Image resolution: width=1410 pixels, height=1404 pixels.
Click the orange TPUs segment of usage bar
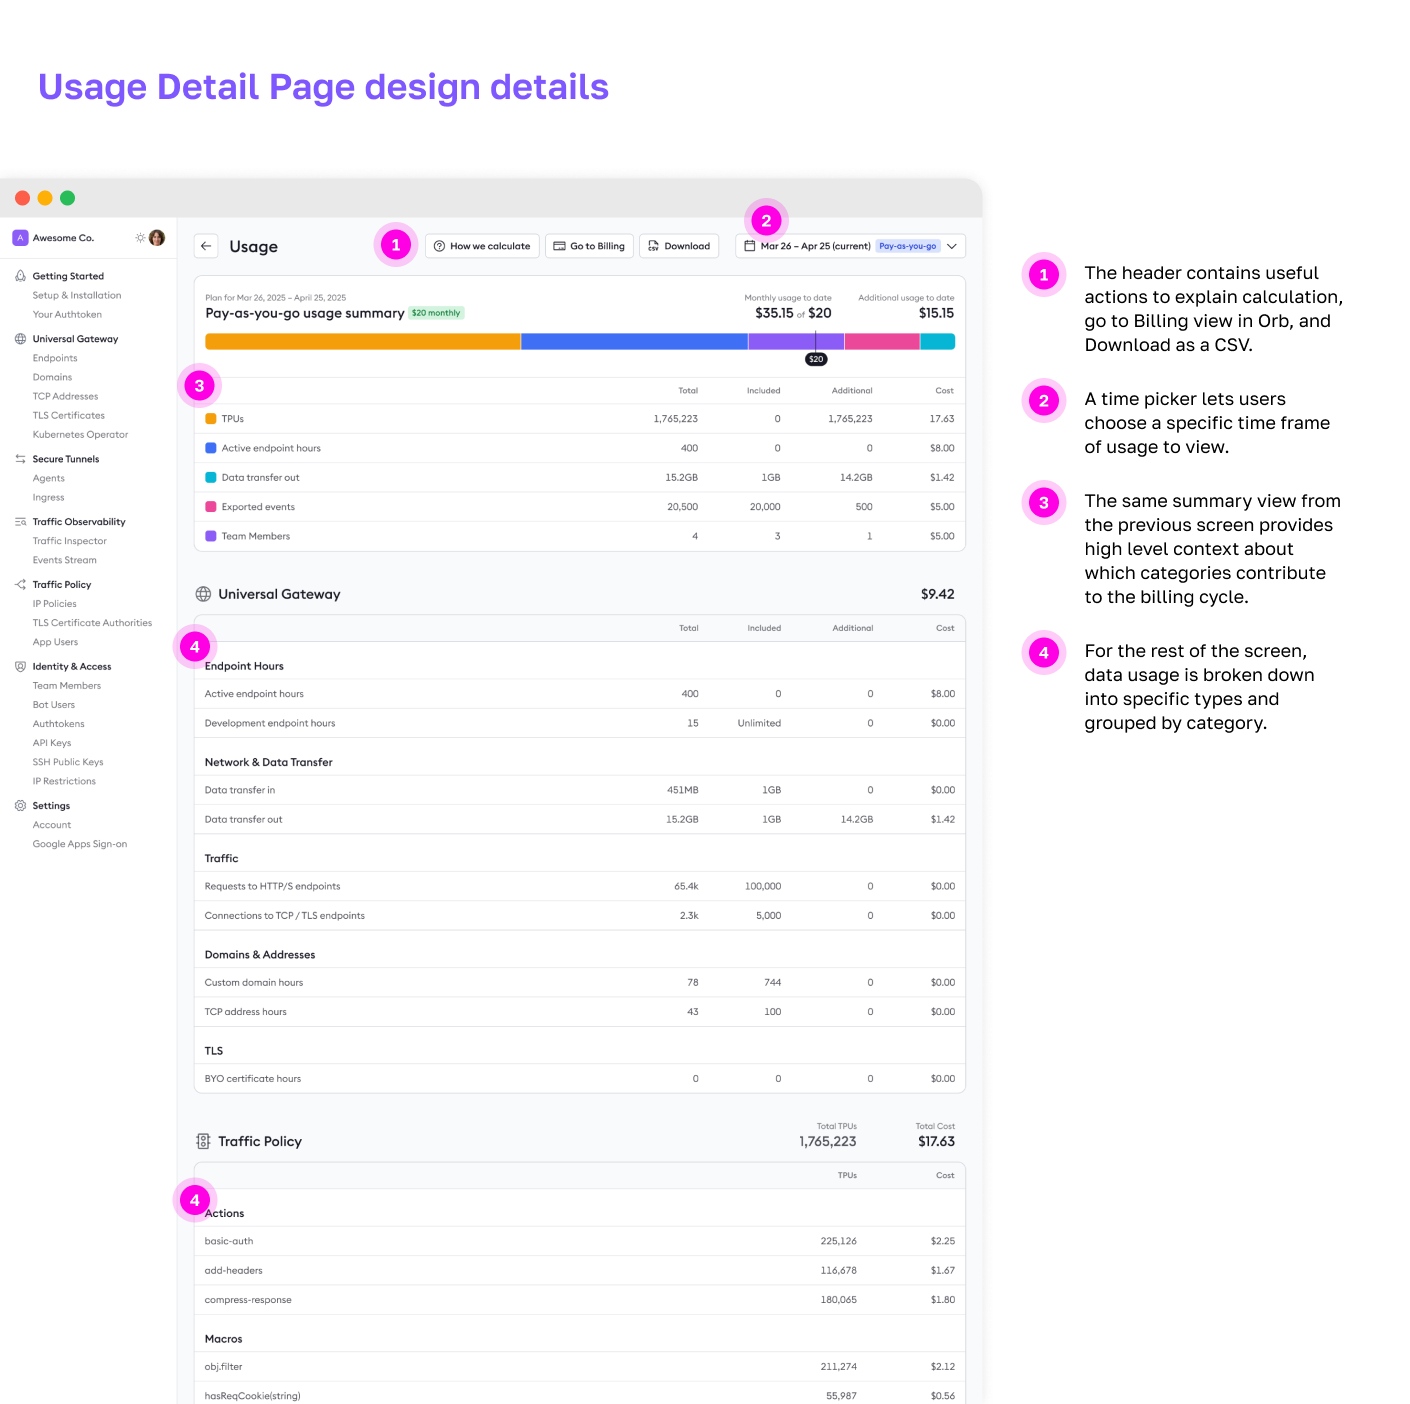363,341
